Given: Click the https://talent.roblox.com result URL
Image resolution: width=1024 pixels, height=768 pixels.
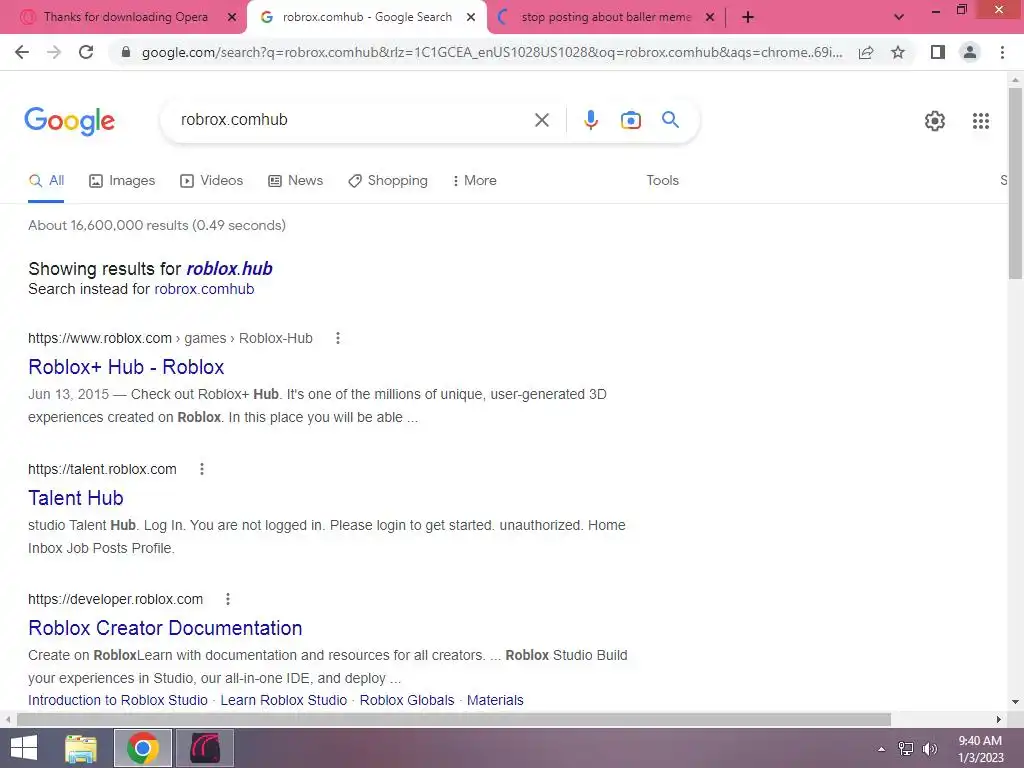Looking at the screenshot, I should 103,469.
